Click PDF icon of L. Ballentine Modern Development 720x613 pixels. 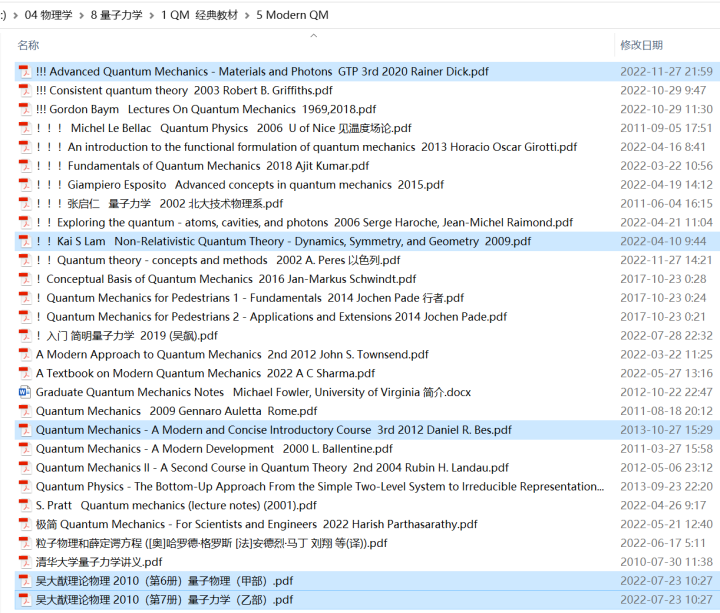click(24, 449)
